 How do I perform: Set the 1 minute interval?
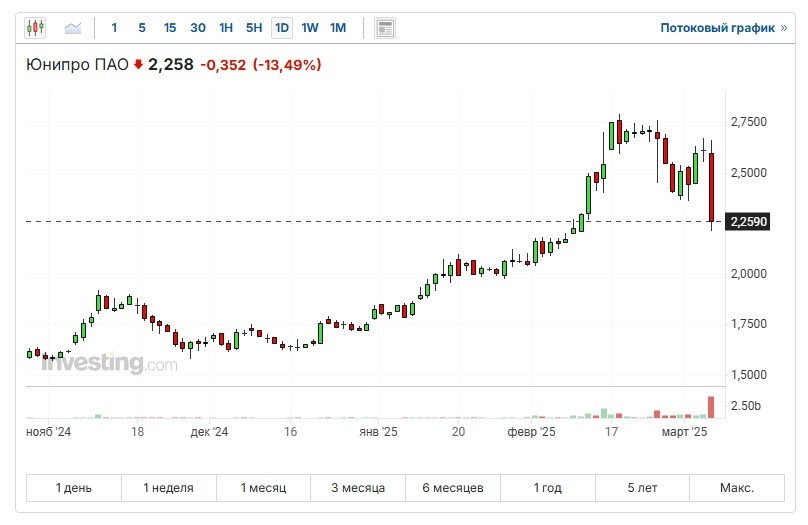coord(114,28)
